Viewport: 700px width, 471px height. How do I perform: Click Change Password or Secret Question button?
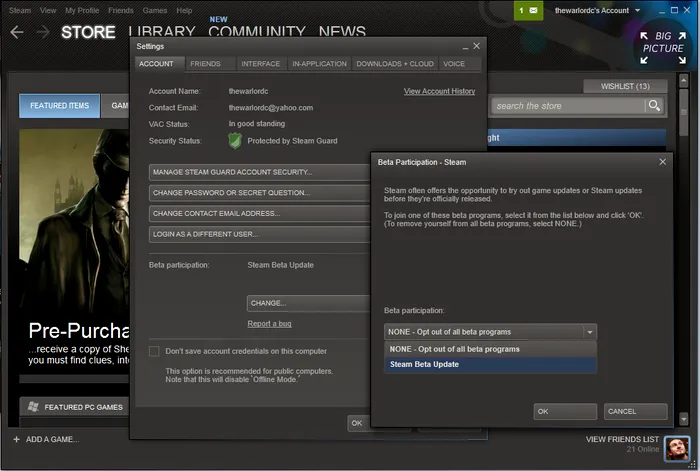click(259, 193)
